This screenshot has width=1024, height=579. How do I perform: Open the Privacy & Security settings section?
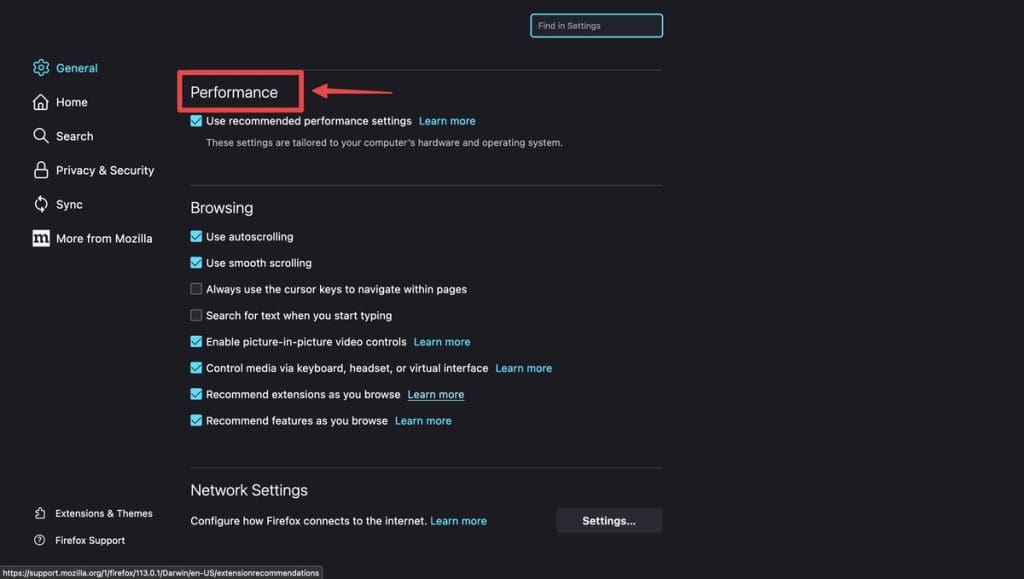[104, 170]
